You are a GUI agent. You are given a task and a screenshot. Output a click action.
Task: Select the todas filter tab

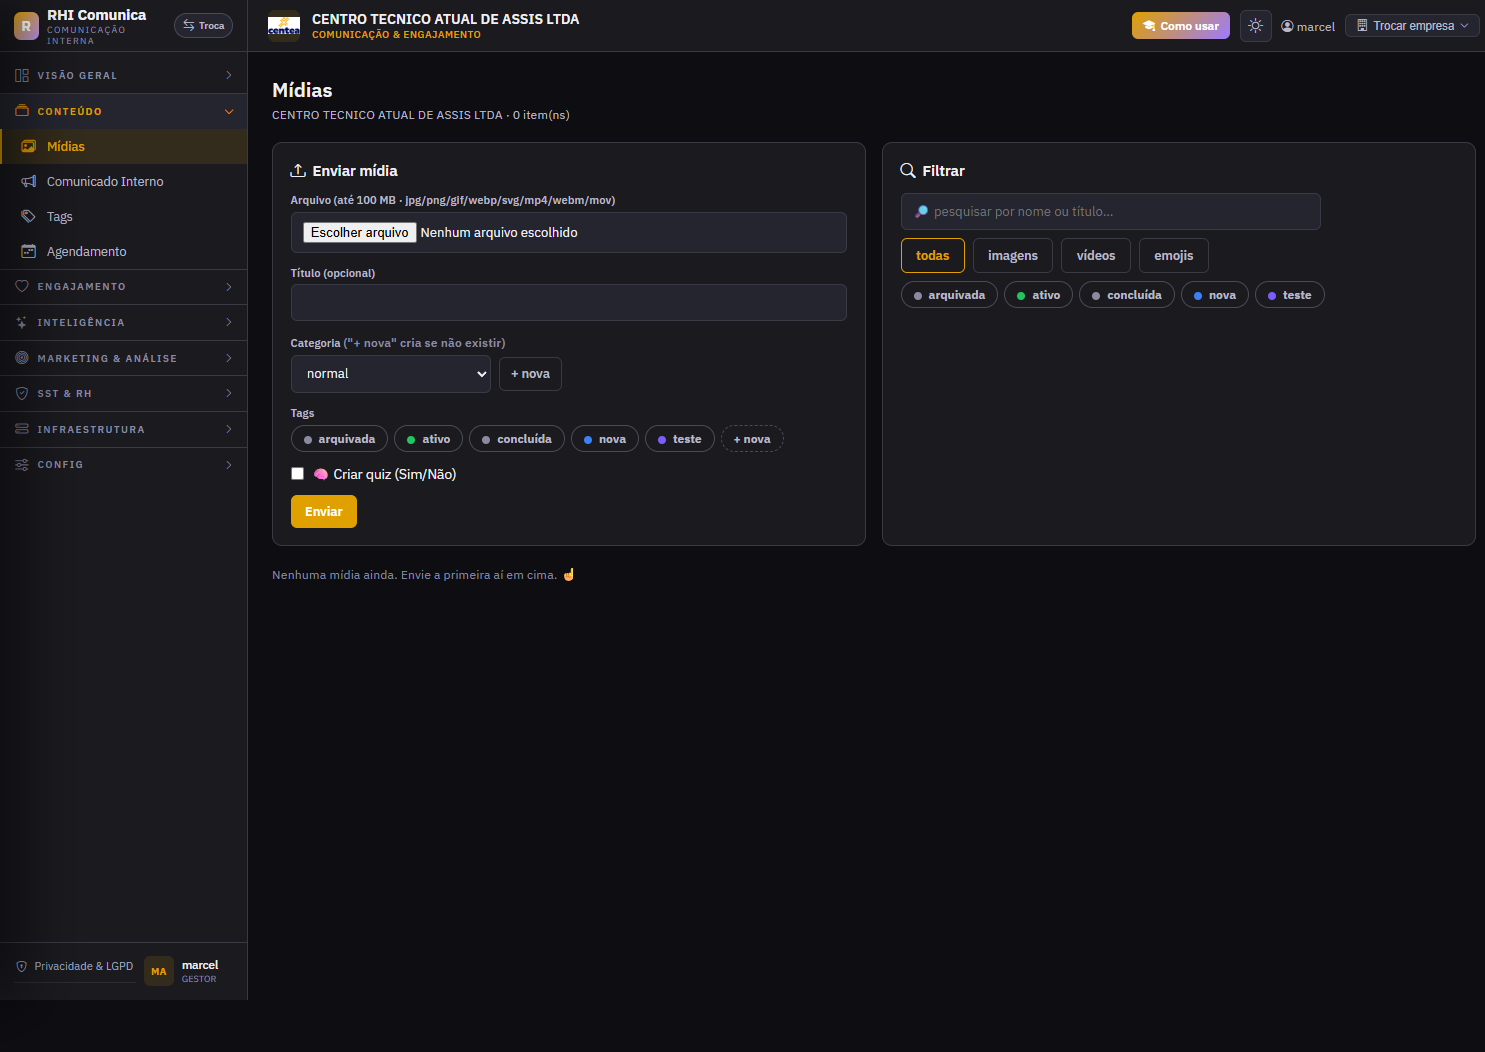pos(933,255)
